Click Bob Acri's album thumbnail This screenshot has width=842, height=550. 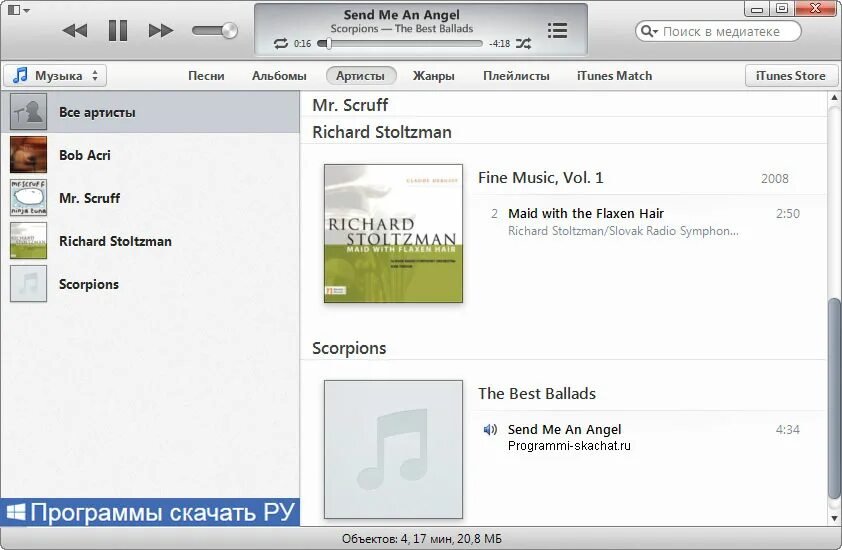point(28,155)
